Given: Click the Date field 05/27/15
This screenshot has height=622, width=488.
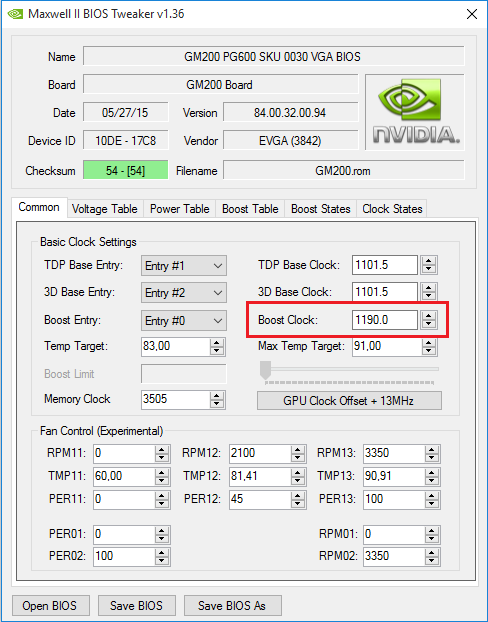Looking at the screenshot, I should (125, 113).
